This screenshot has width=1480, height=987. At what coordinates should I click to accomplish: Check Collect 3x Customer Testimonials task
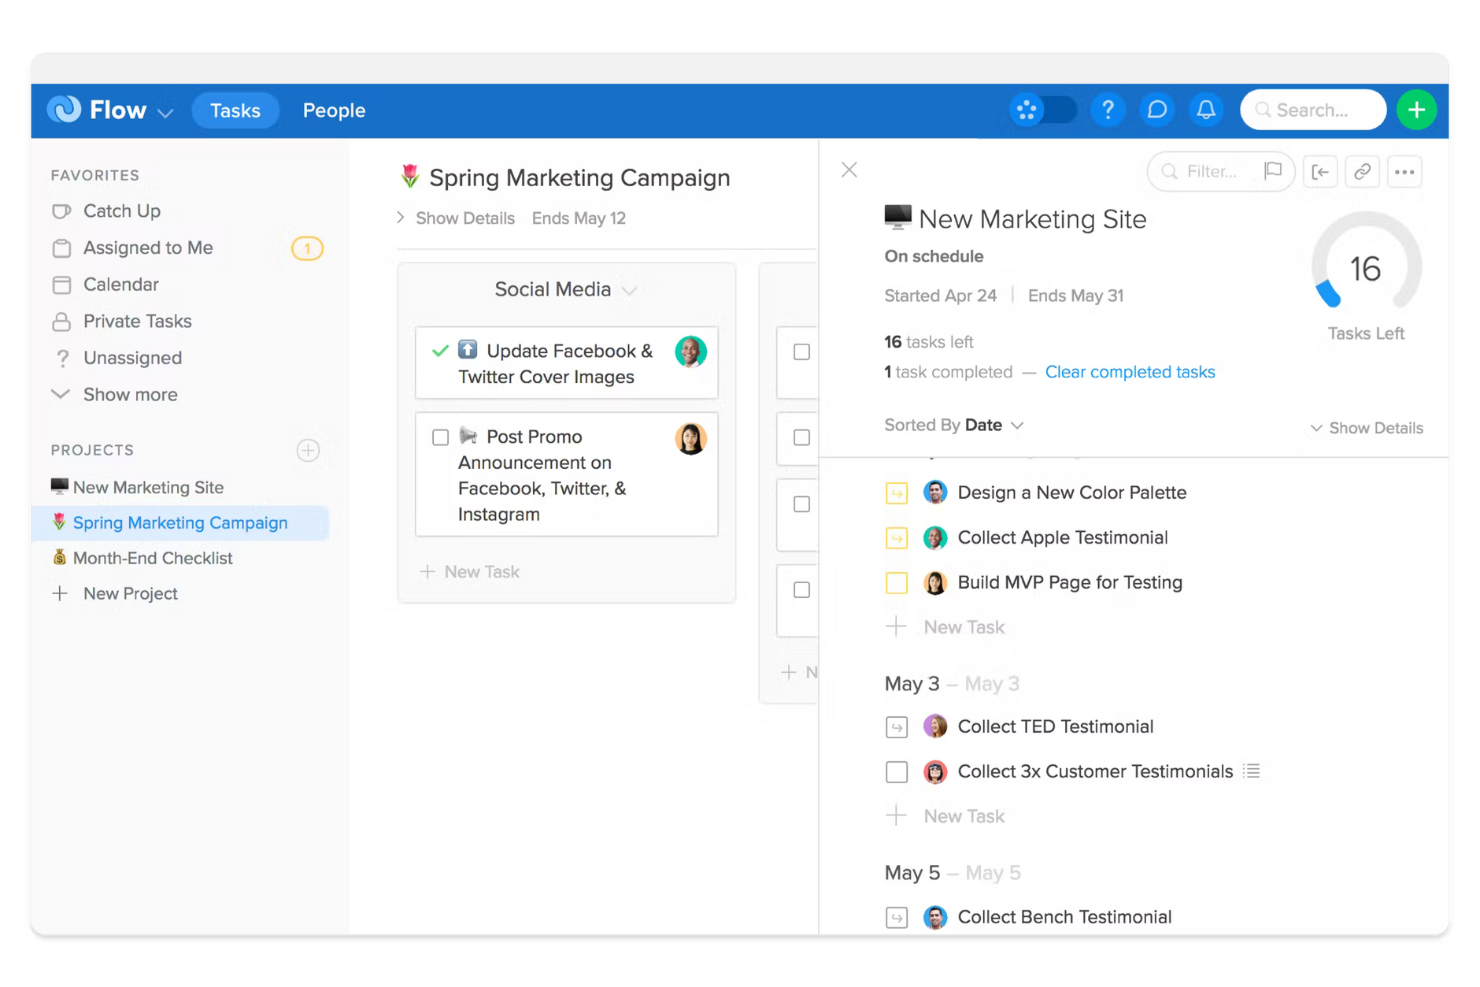[x=897, y=772]
